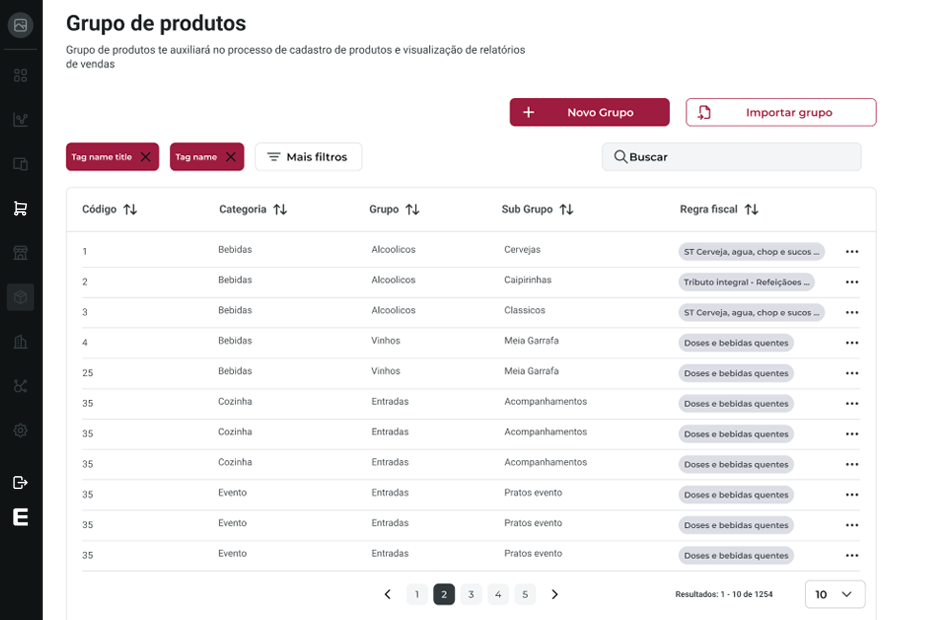Image resolution: width=930 pixels, height=620 pixels.
Task: Click code '25' cell
Action: (x=88, y=373)
